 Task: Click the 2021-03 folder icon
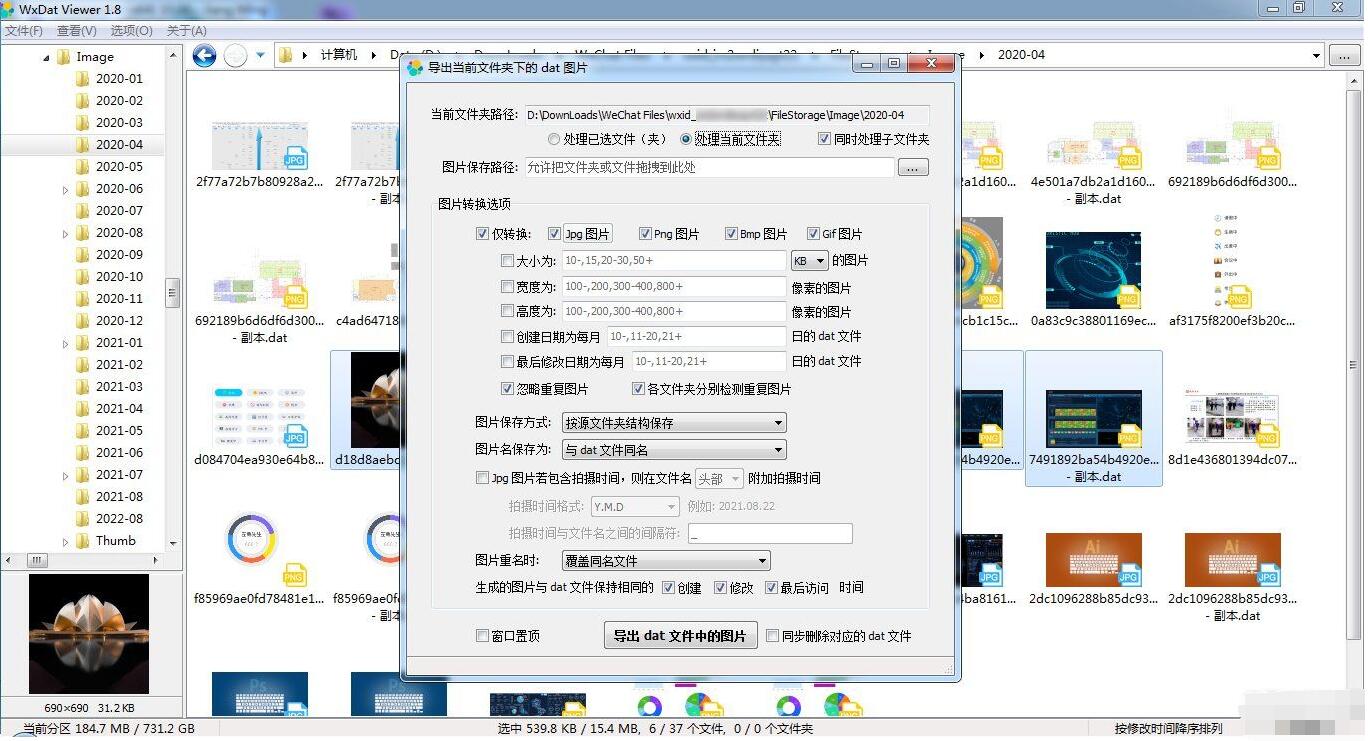tap(83, 387)
